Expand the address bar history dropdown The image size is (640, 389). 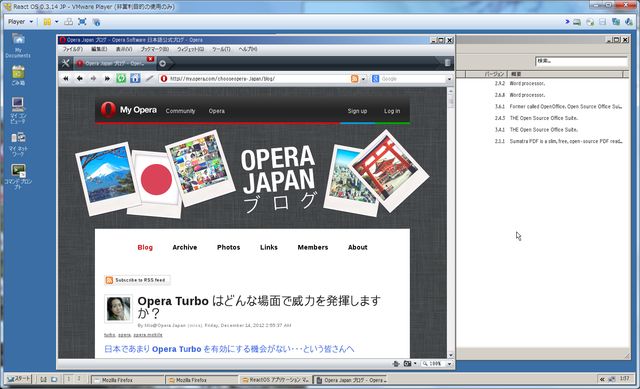tap(363, 79)
